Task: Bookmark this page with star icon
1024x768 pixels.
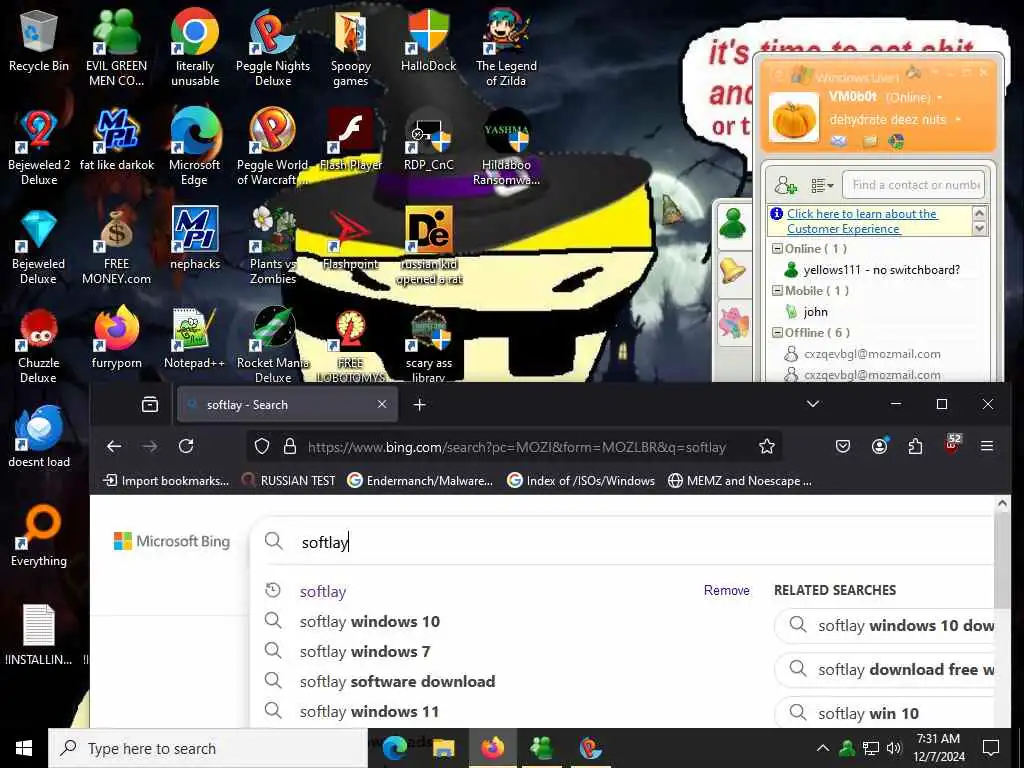Action: (767, 446)
